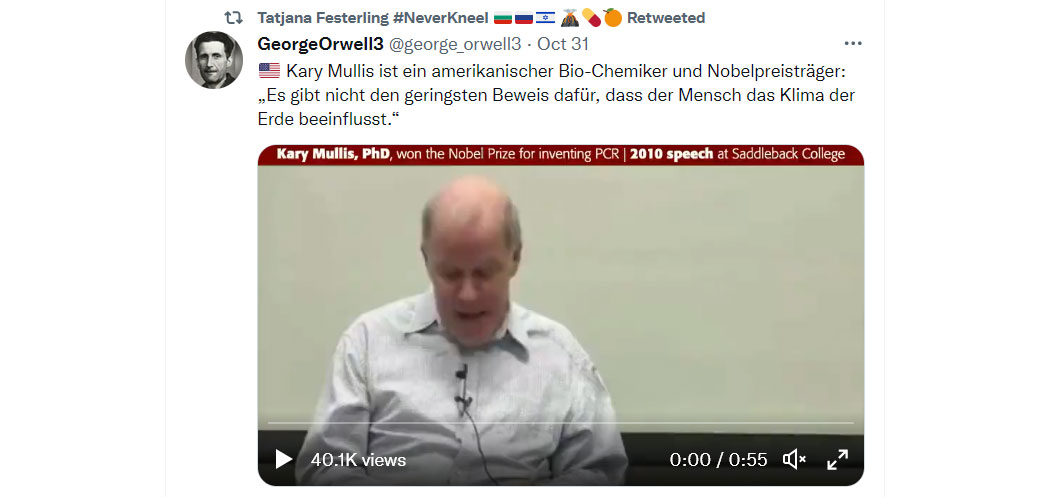Image resolution: width=1050 pixels, height=497 pixels.
Task: Click the word Retweeted in the header
Action: 666,18
